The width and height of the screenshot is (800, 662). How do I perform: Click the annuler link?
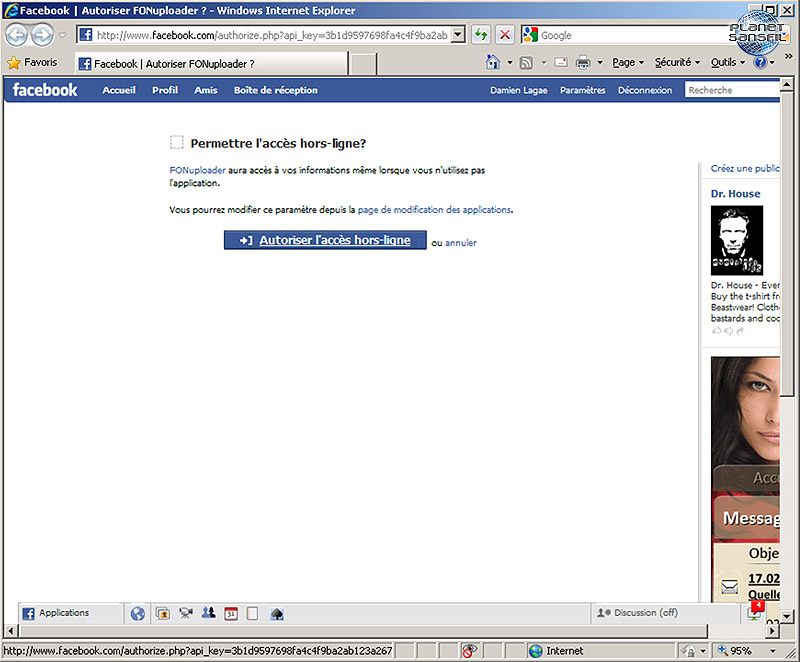point(461,243)
